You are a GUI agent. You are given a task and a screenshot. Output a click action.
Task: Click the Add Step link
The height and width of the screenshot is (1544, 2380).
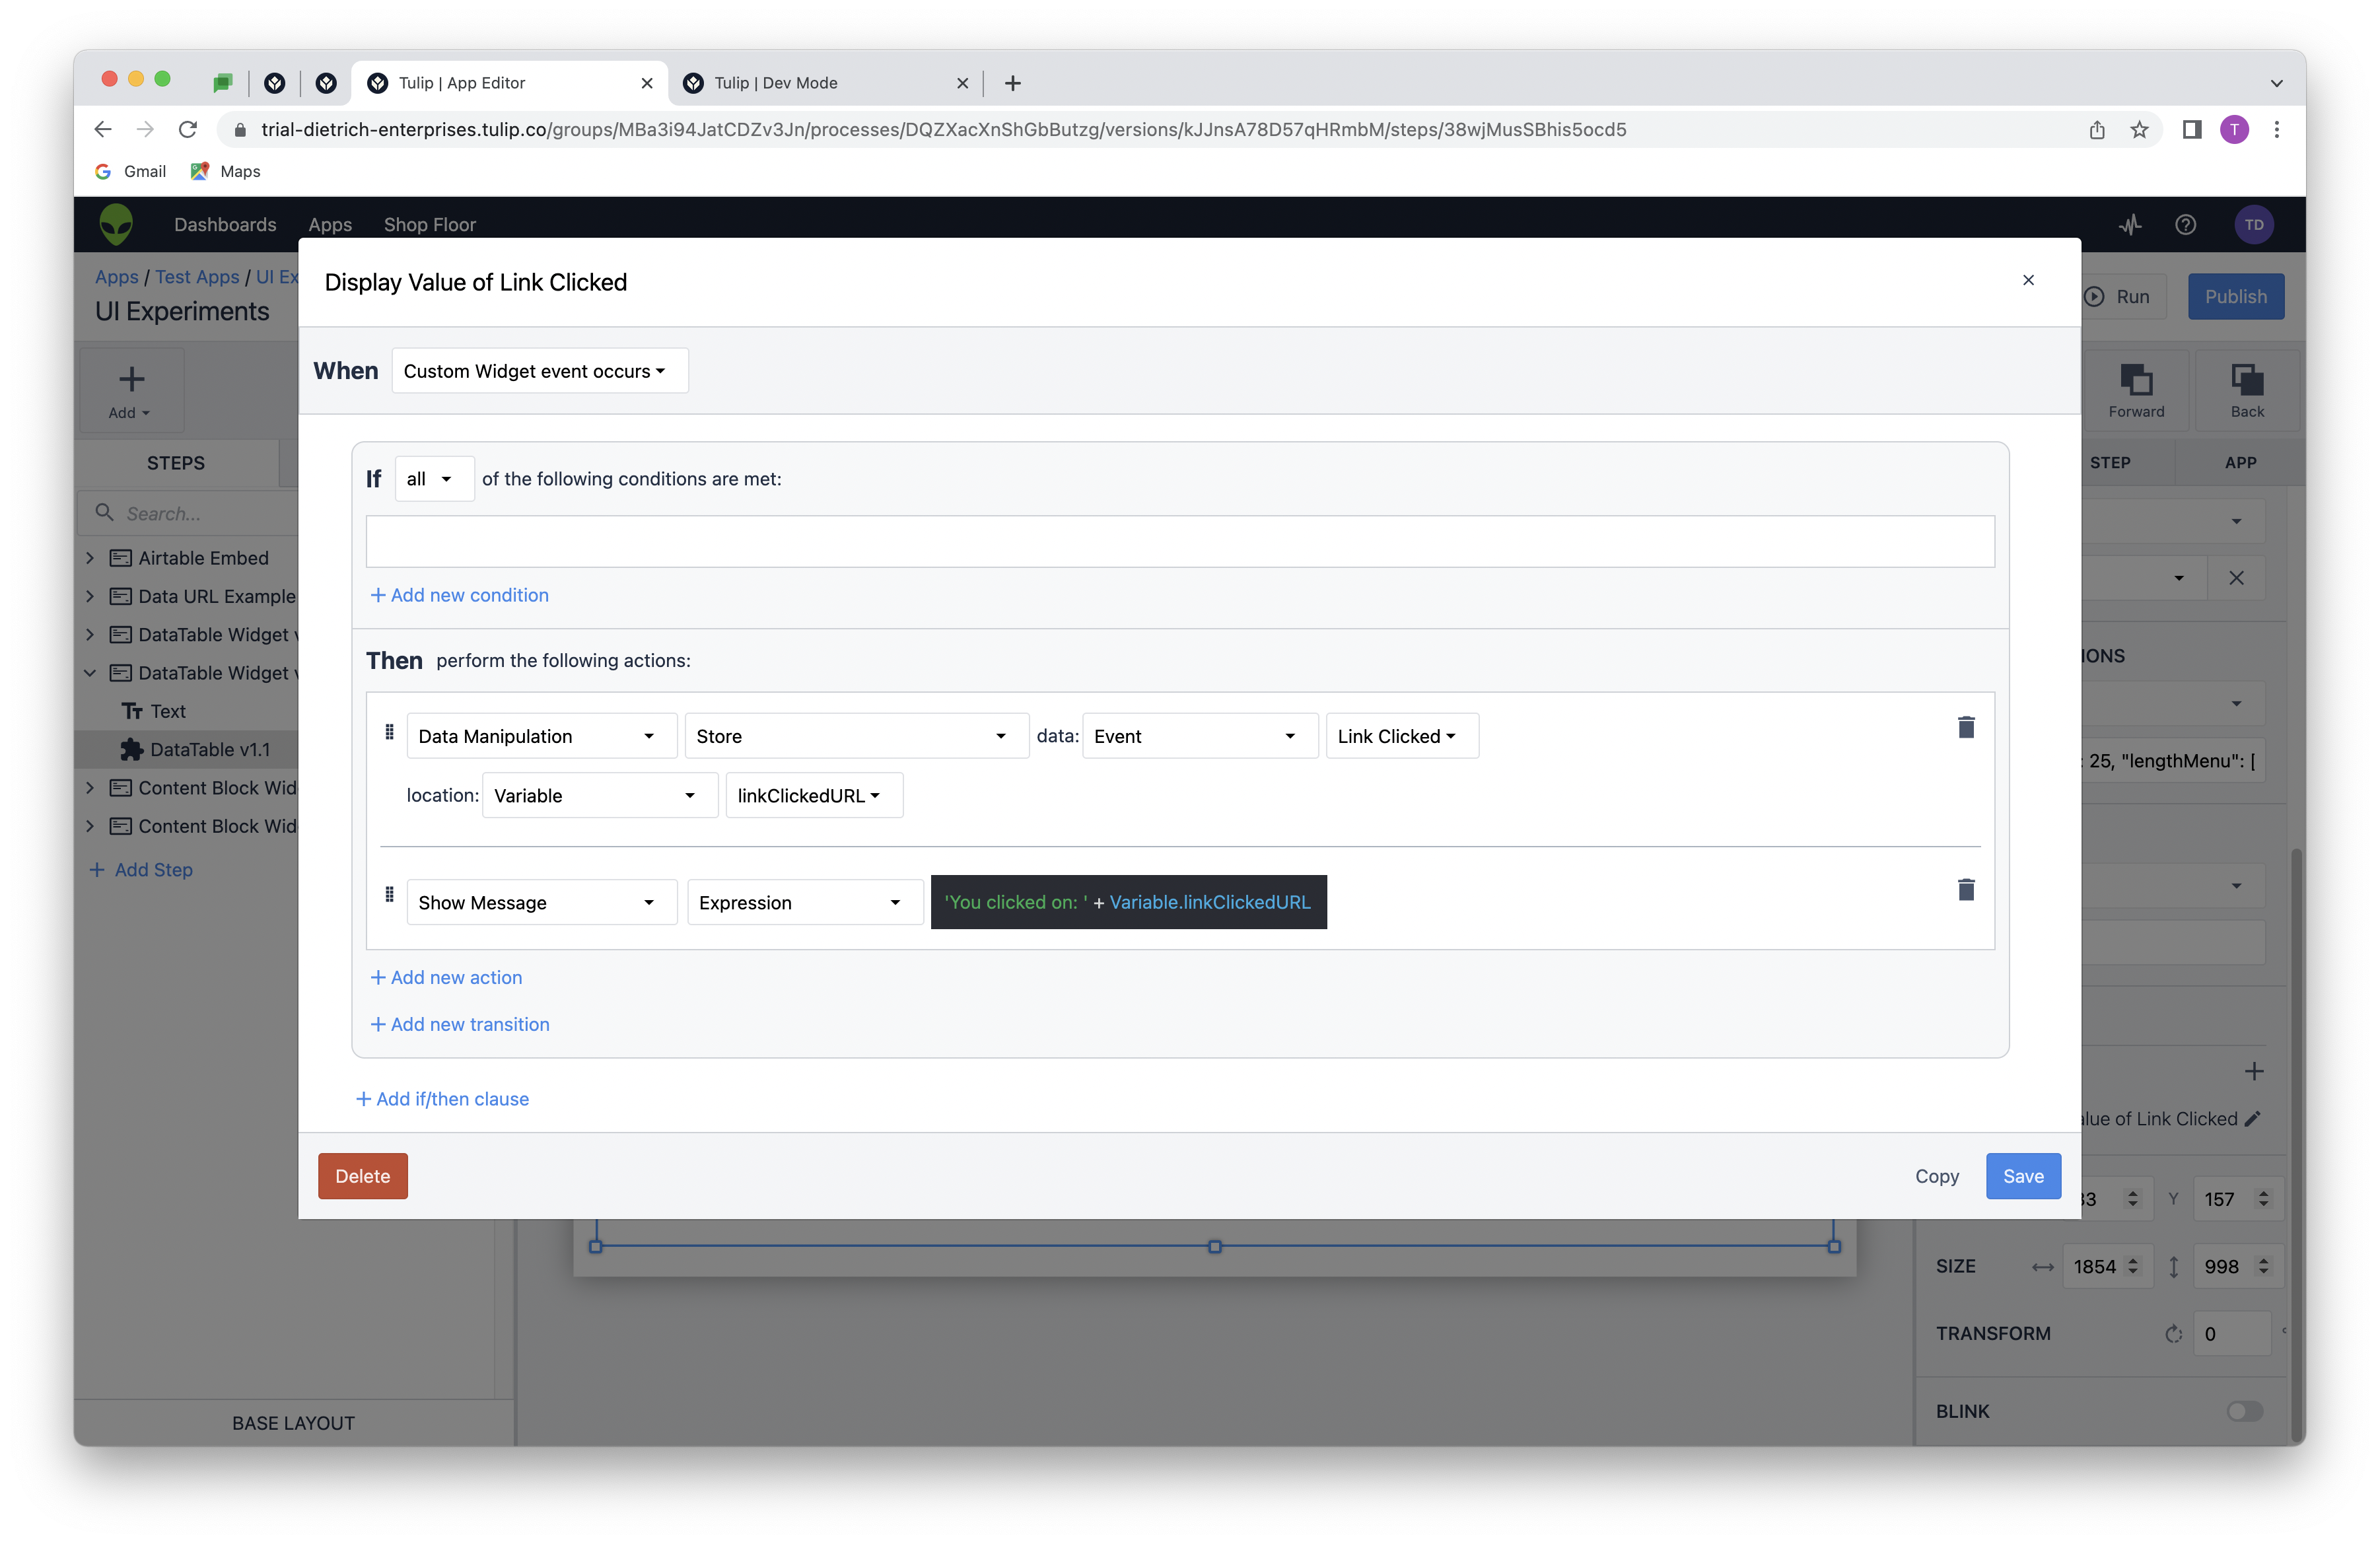point(141,869)
